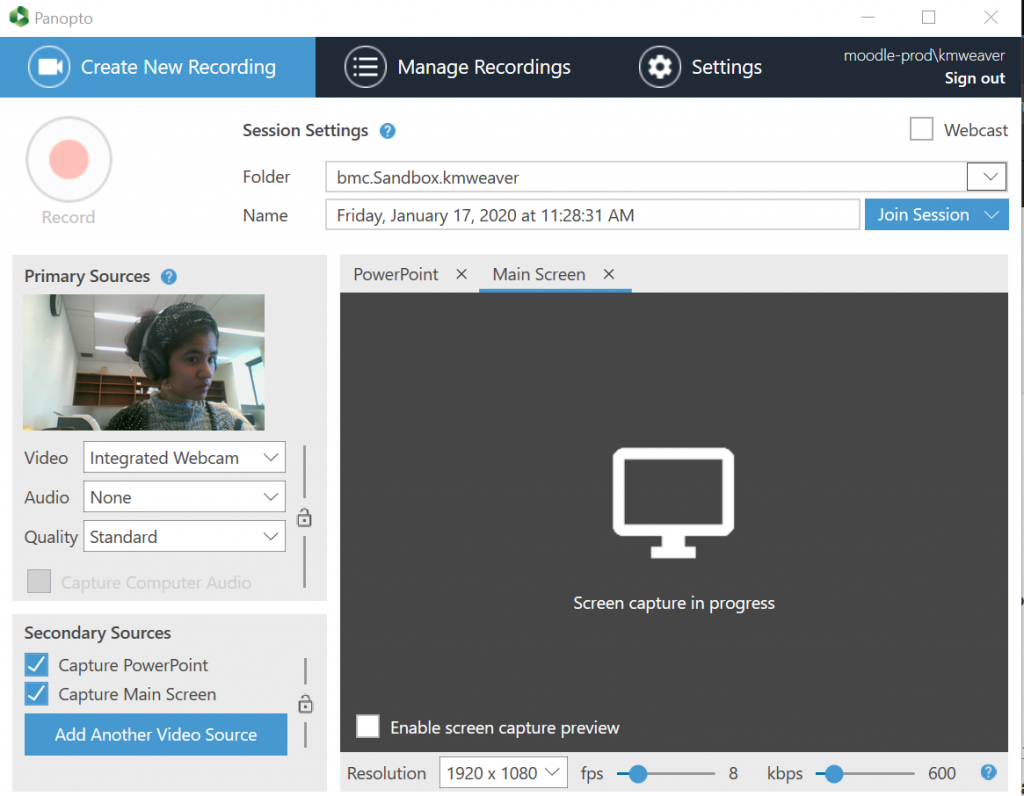
Task: Close the Main Screen tab
Action: tap(609, 274)
